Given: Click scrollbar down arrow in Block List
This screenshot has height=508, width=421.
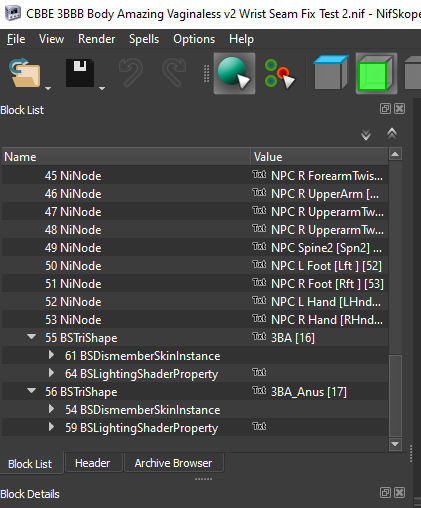Looking at the screenshot, I should tap(395, 444).
